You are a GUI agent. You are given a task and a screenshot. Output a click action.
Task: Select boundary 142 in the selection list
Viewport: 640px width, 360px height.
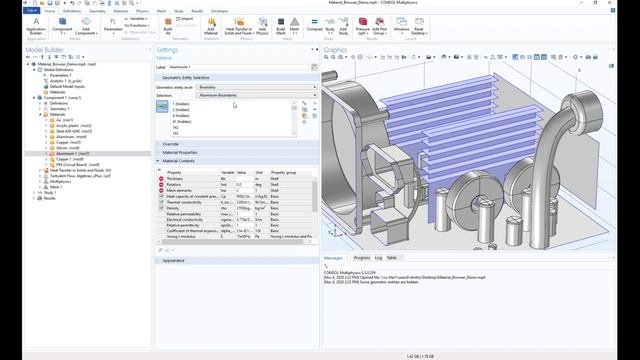[176, 127]
